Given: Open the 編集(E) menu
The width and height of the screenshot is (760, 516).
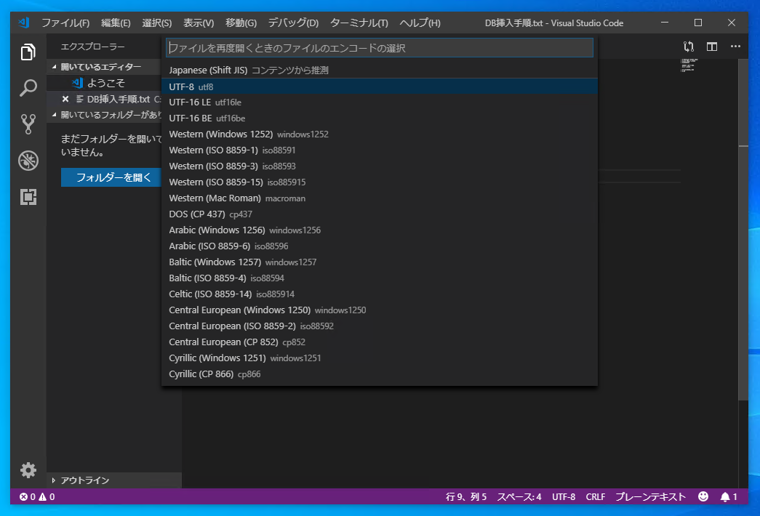Looking at the screenshot, I should (115, 23).
